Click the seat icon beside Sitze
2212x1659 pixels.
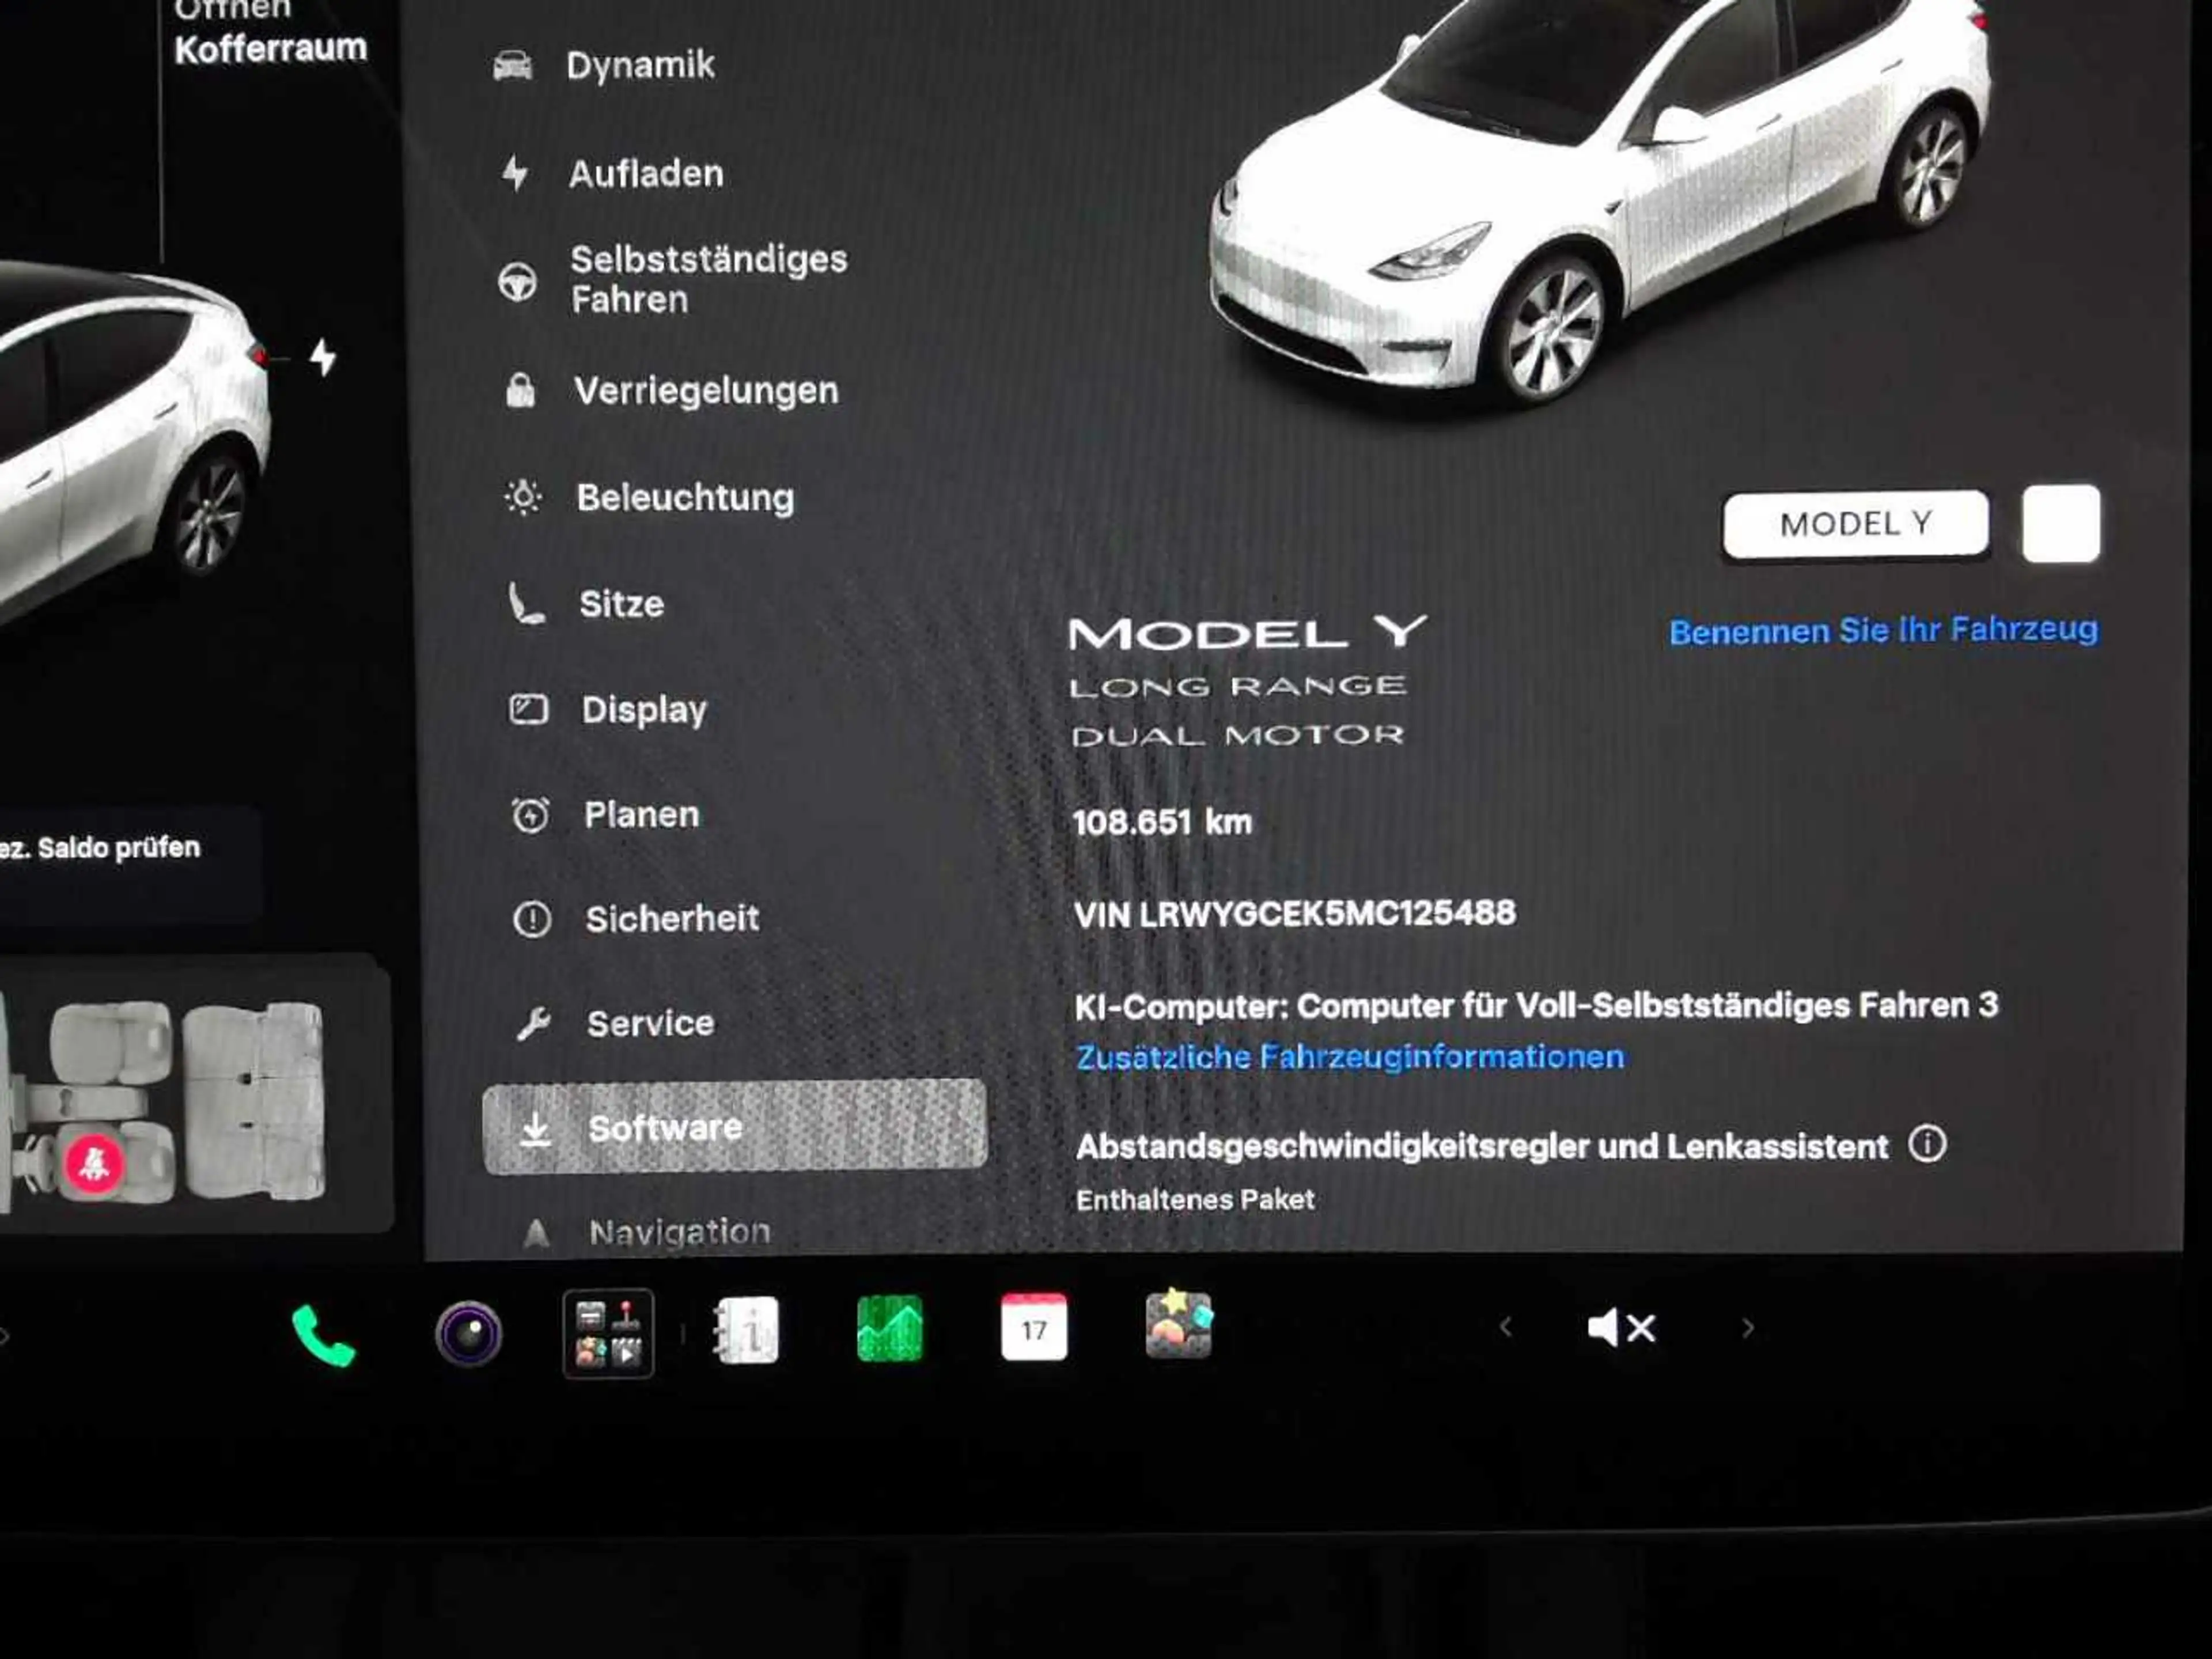pos(526,603)
